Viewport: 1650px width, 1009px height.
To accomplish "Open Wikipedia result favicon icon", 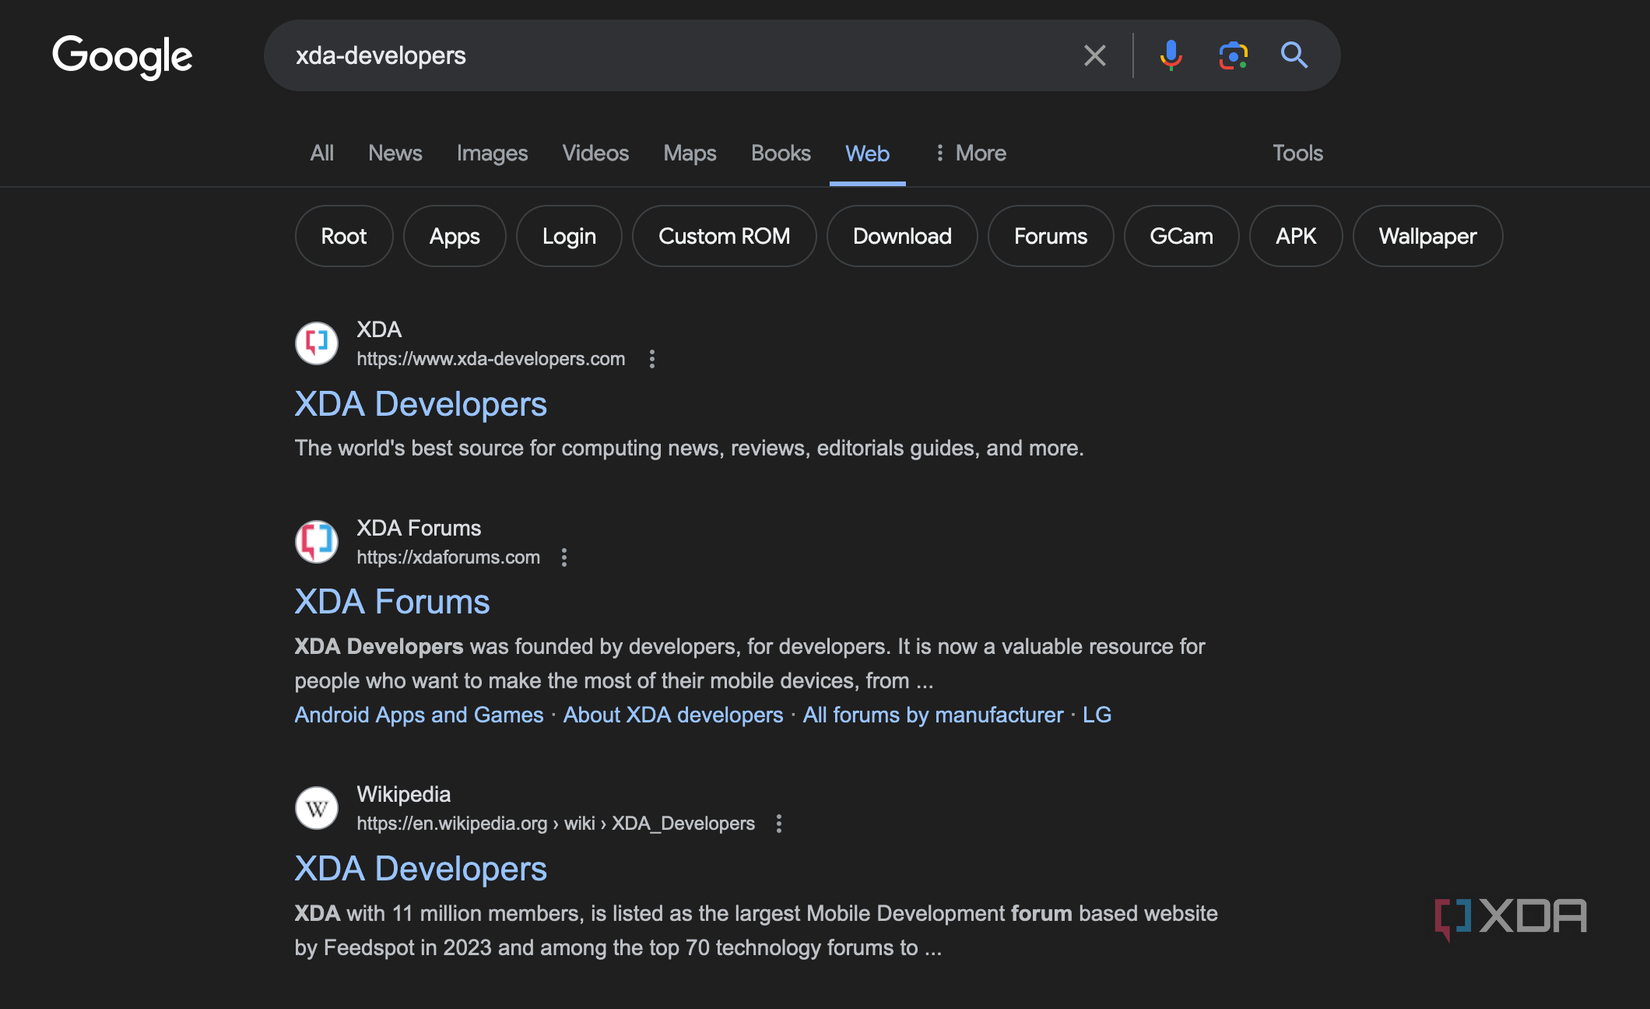I will 317,808.
